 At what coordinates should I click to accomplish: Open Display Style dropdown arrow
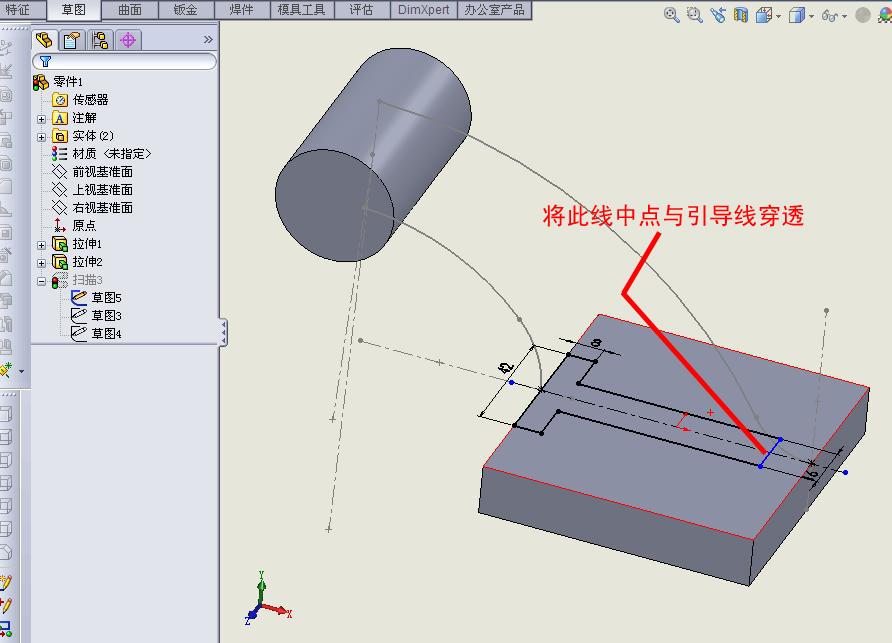(x=811, y=17)
